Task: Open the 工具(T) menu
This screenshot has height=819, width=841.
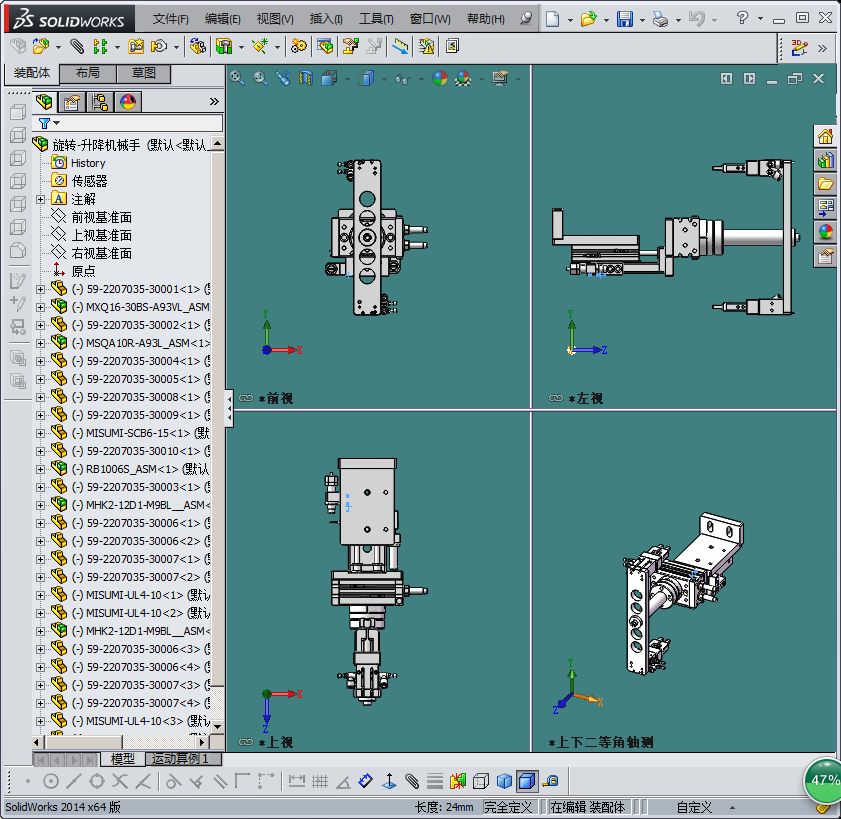Action: pos(376,19)
